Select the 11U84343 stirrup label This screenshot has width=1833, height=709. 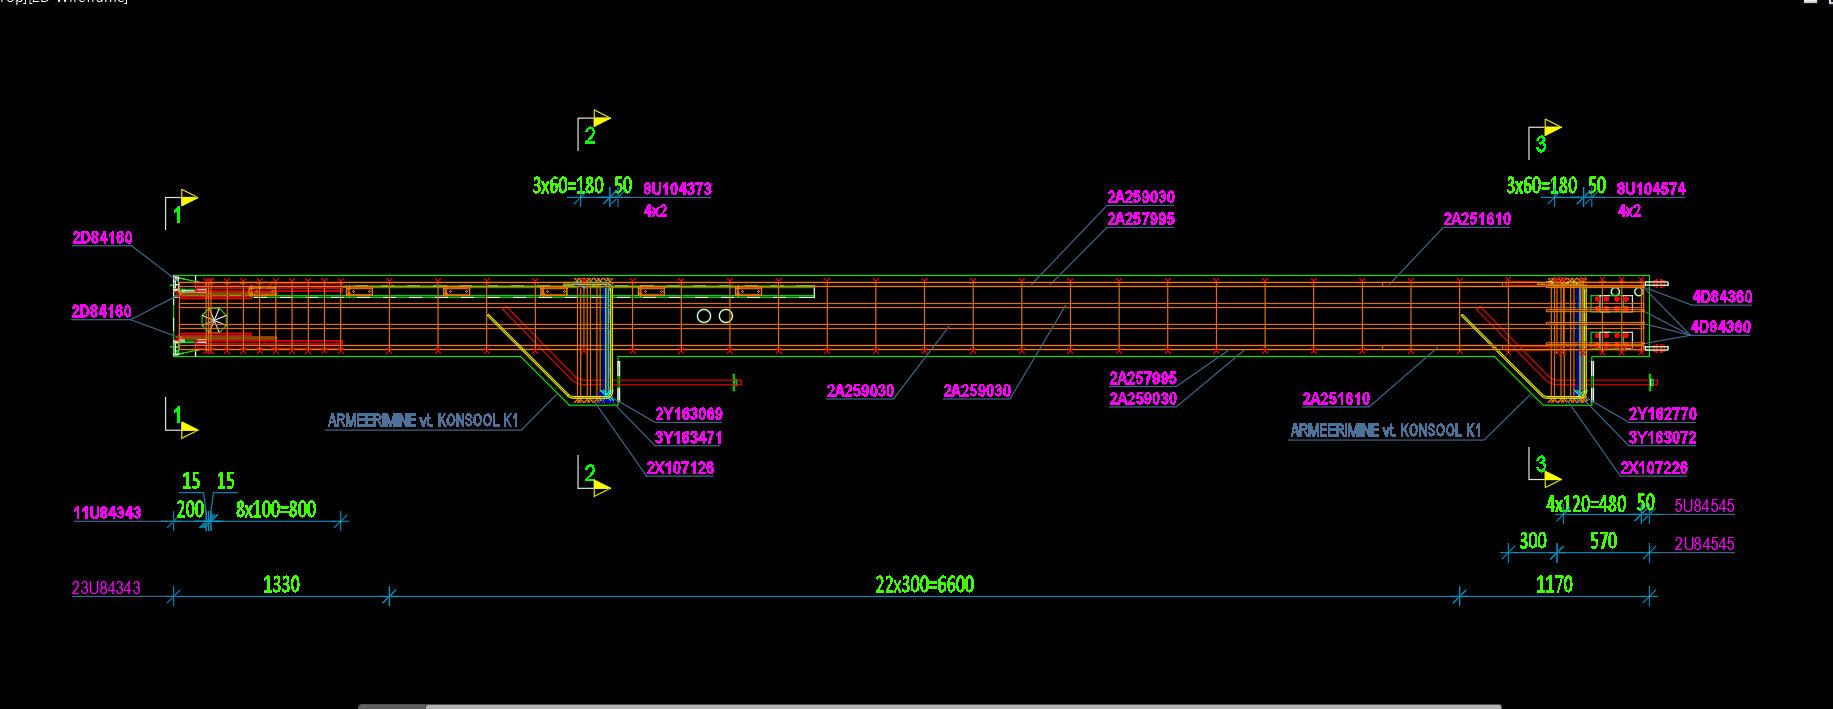[x=107, y=513]
